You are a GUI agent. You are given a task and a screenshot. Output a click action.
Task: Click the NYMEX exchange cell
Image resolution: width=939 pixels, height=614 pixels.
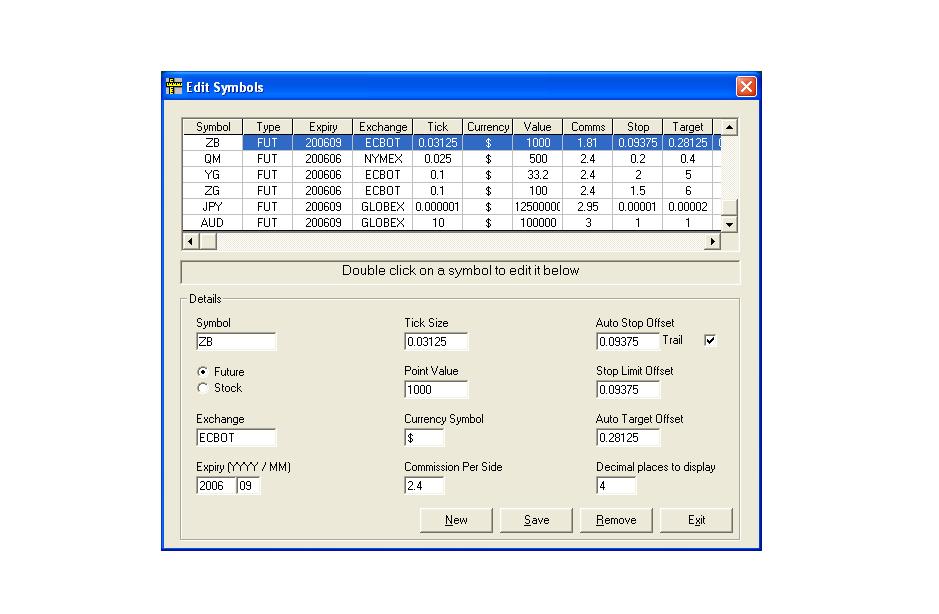coord(383,159)
